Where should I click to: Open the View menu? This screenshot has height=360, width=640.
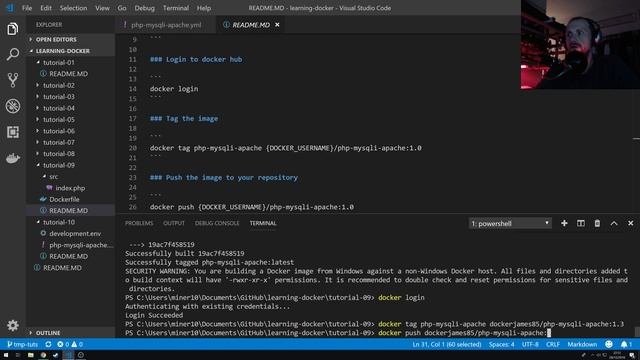[102, 8]
